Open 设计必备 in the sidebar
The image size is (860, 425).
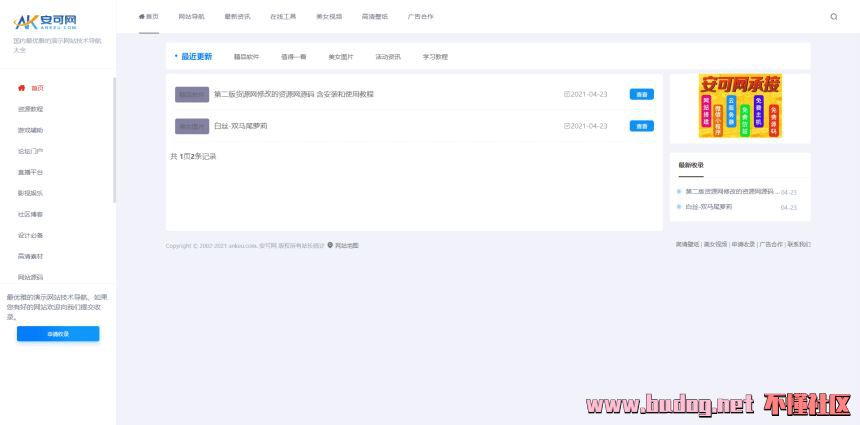[x=30, y=235]
